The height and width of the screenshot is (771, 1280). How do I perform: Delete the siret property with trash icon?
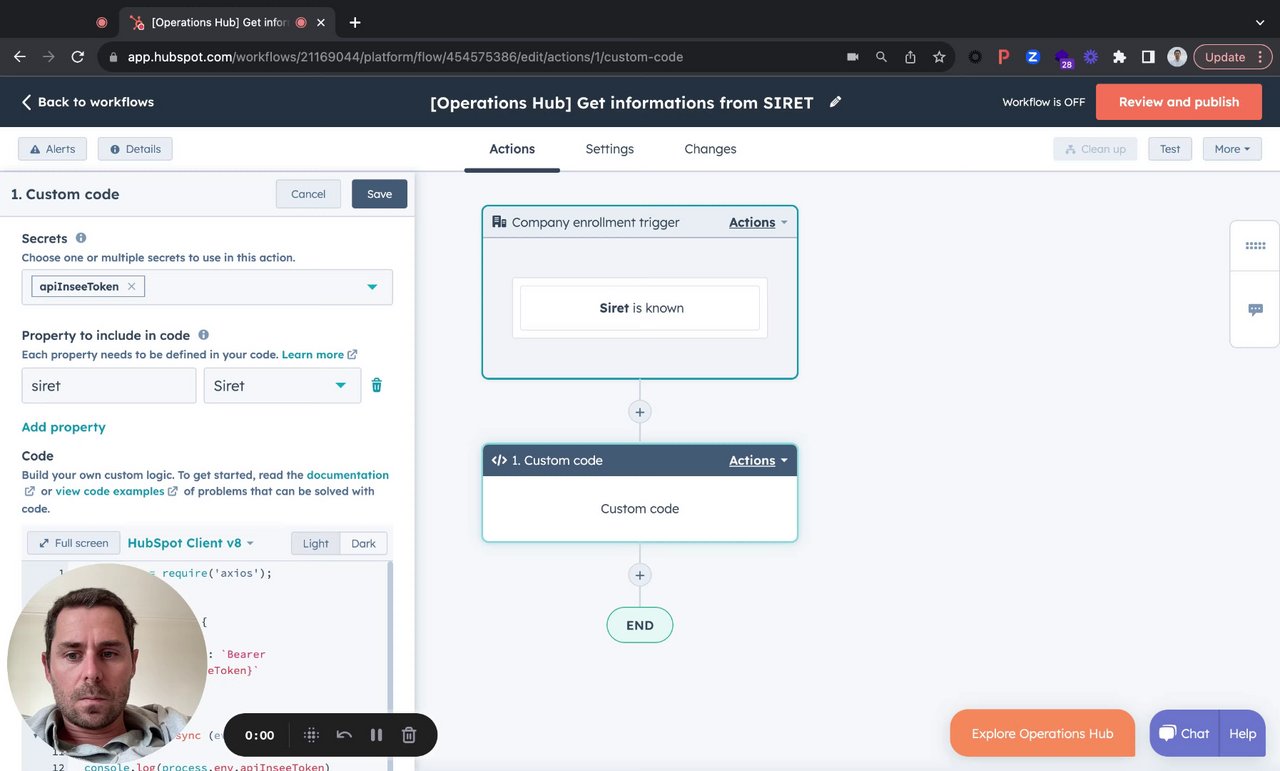pyautogui.click(x=377, y=385)
